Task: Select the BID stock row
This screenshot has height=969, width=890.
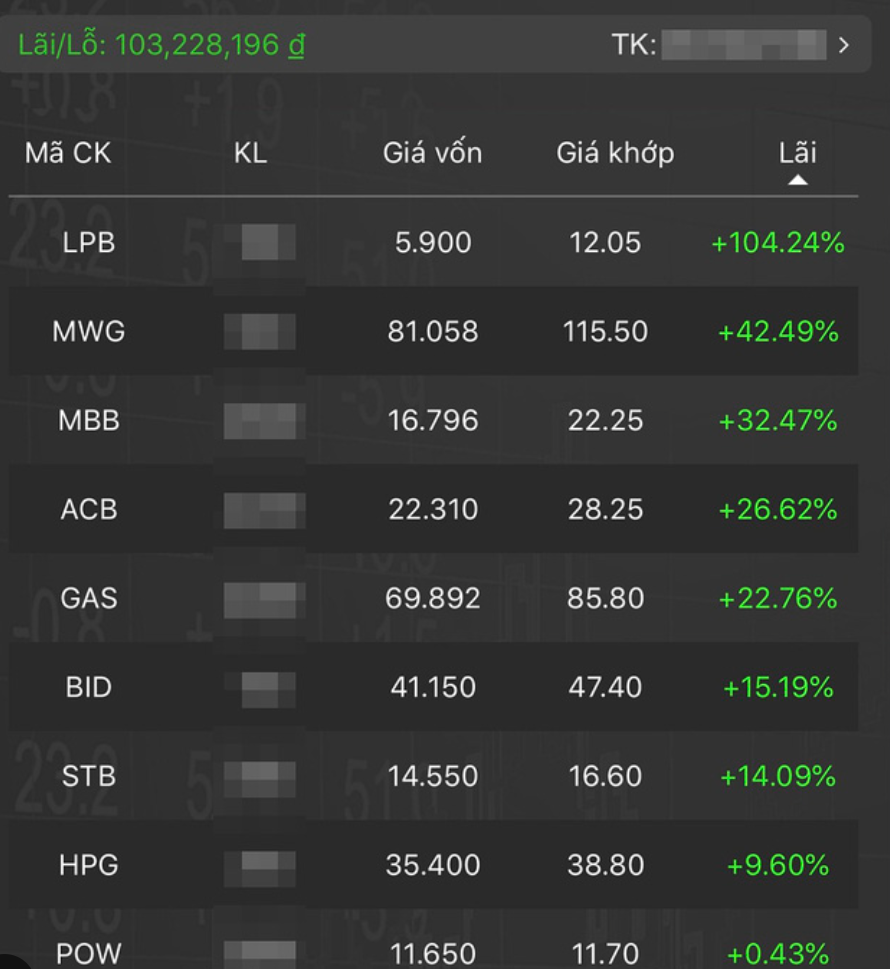Action: [x=433, y=687]
